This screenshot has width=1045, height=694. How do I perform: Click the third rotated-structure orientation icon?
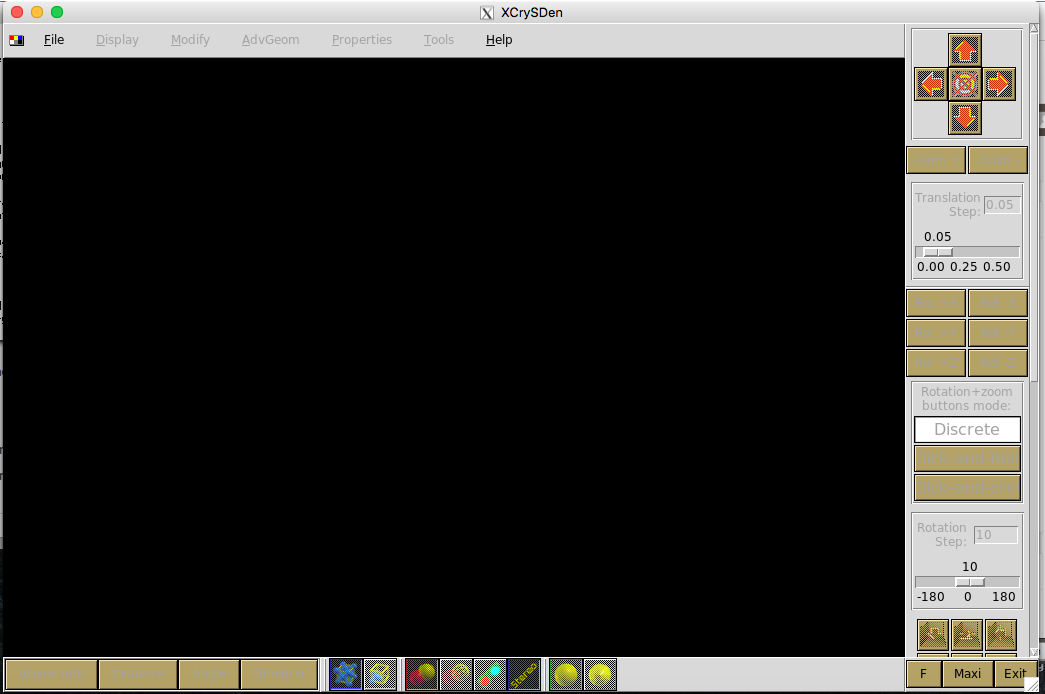(1000, 635)
